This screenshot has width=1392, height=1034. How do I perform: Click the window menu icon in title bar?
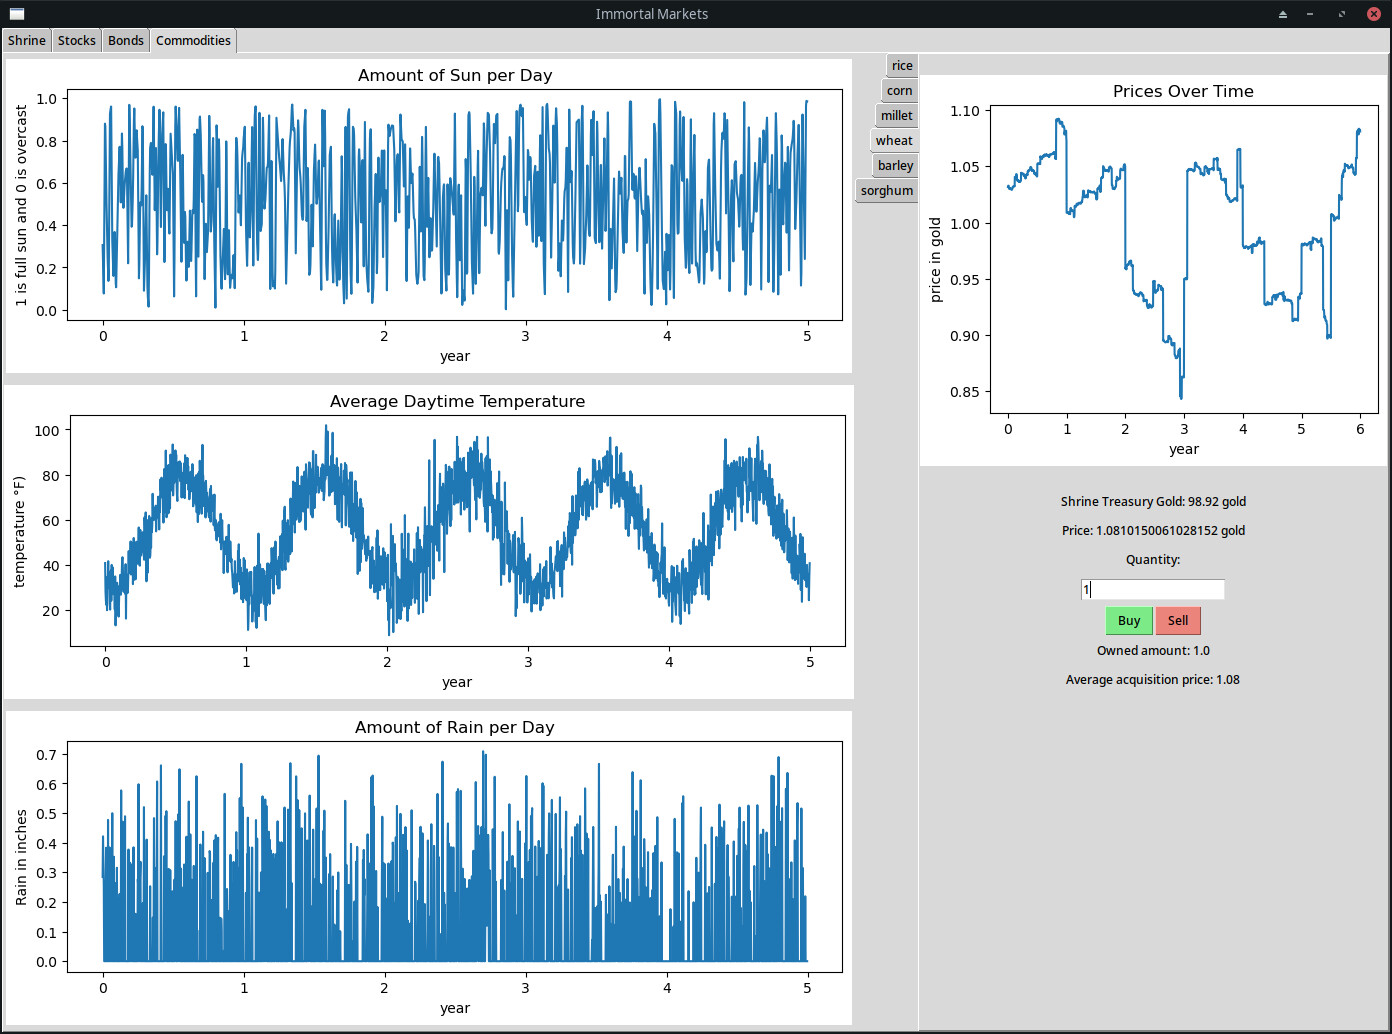point(16,14)
